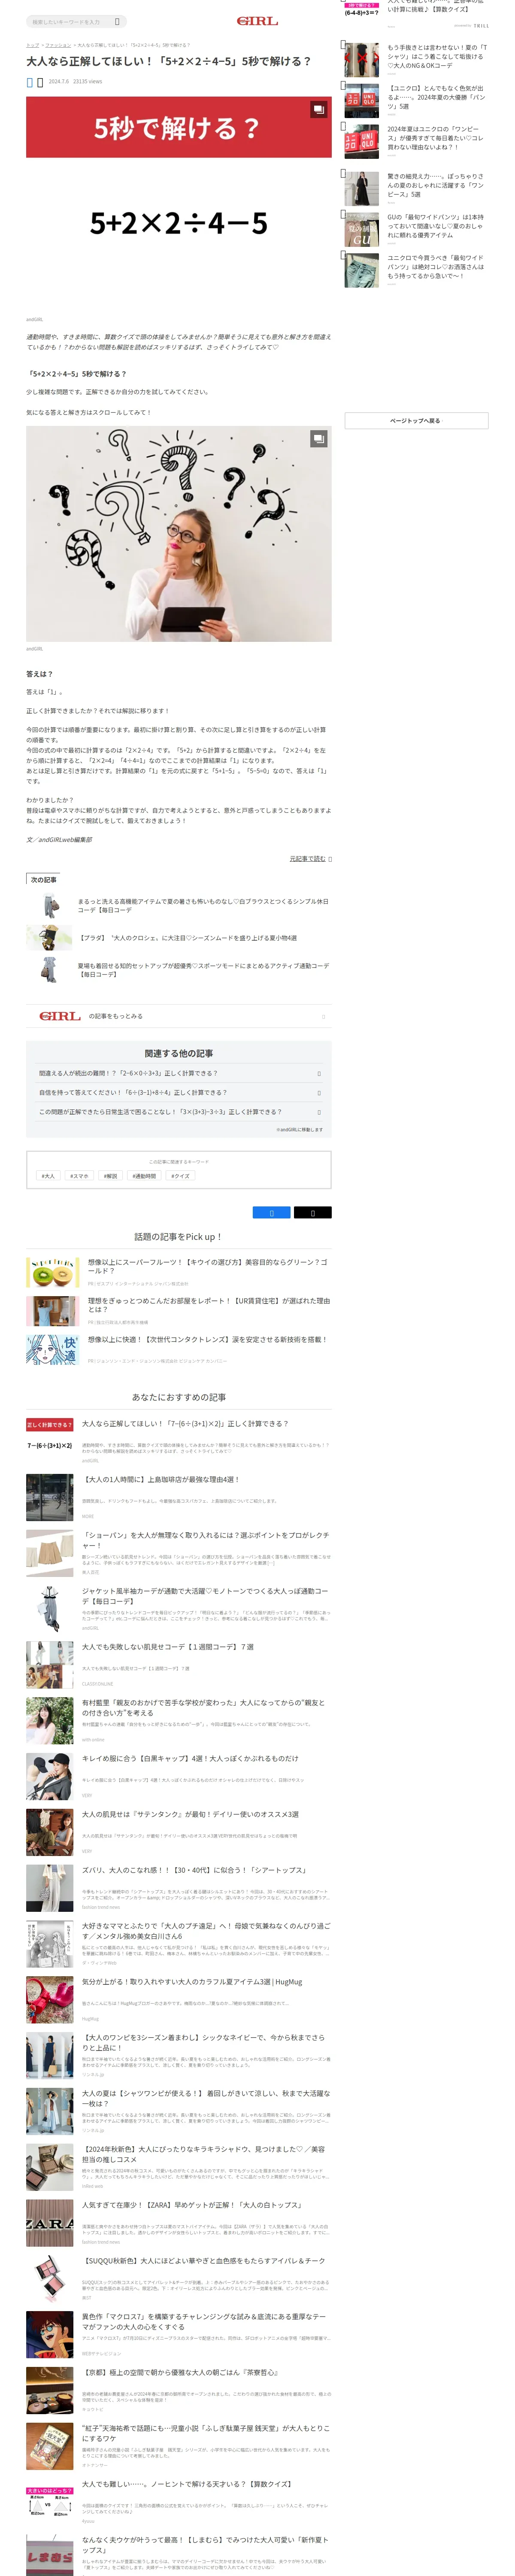Expand the 6÷(3−1)+8÷4 related article arrow
515x2576 pixels.
click(319, 1093)
